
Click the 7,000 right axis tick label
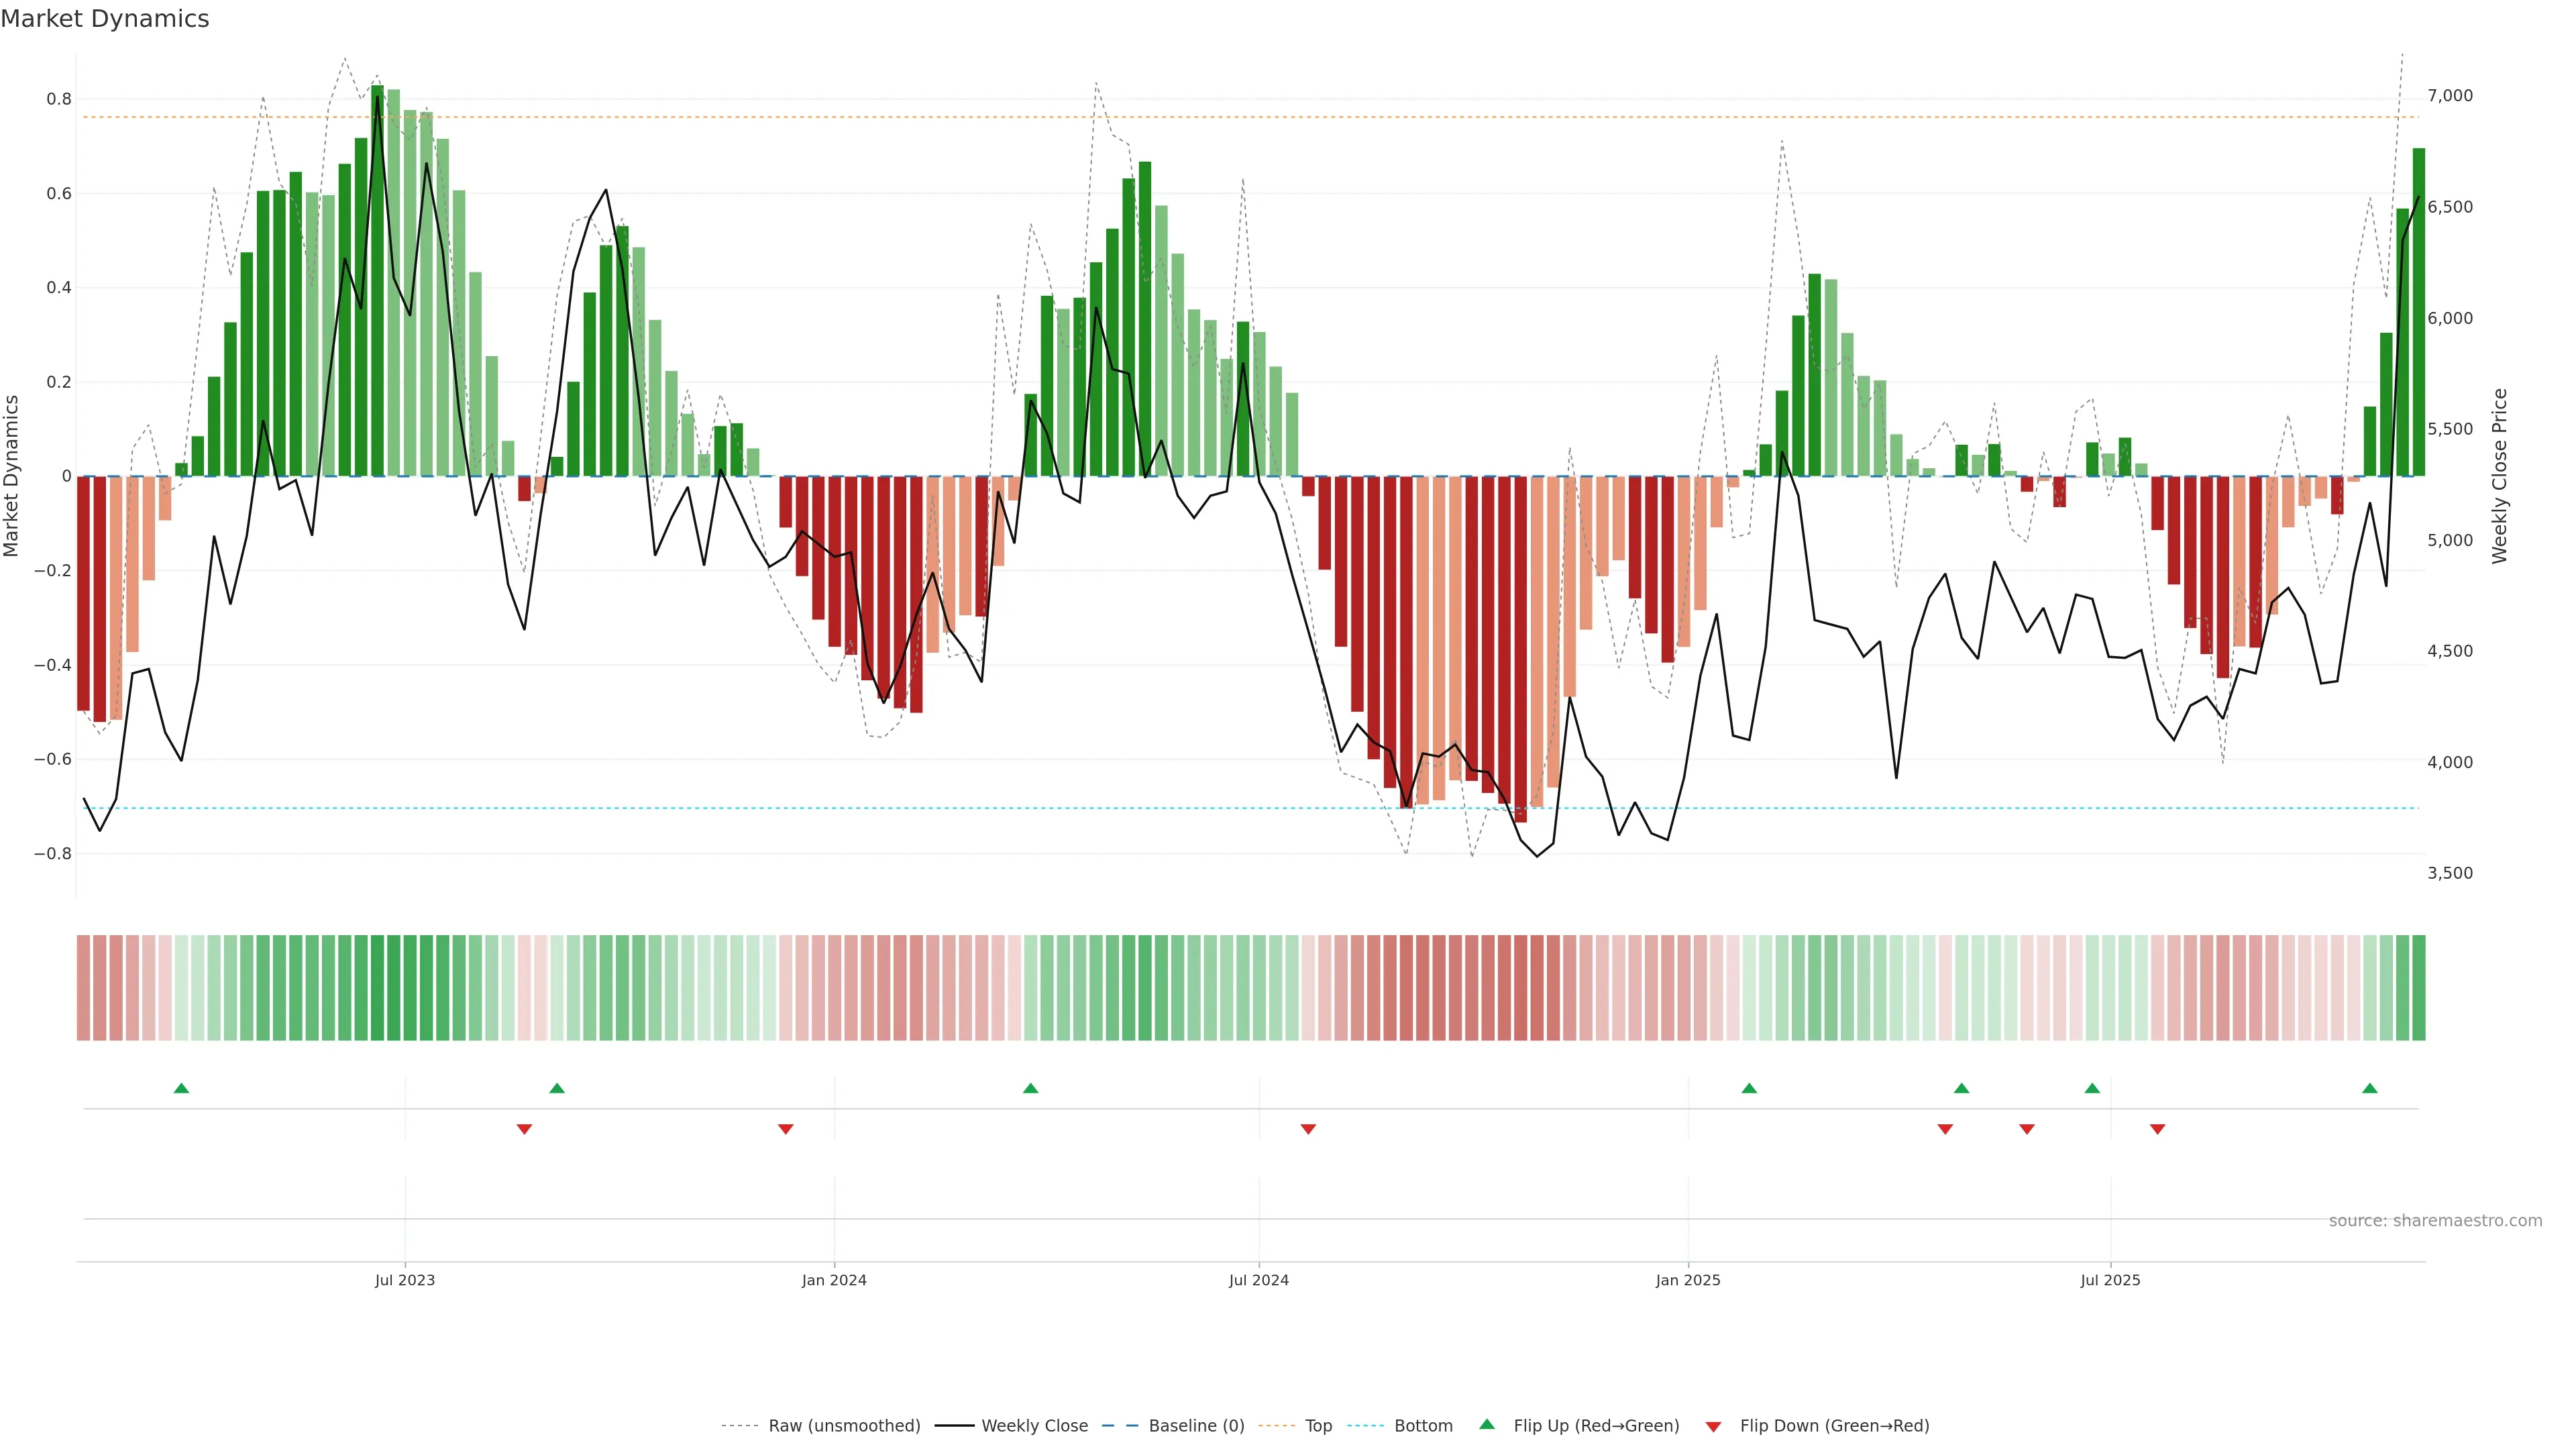click(x=2450, y=96)
